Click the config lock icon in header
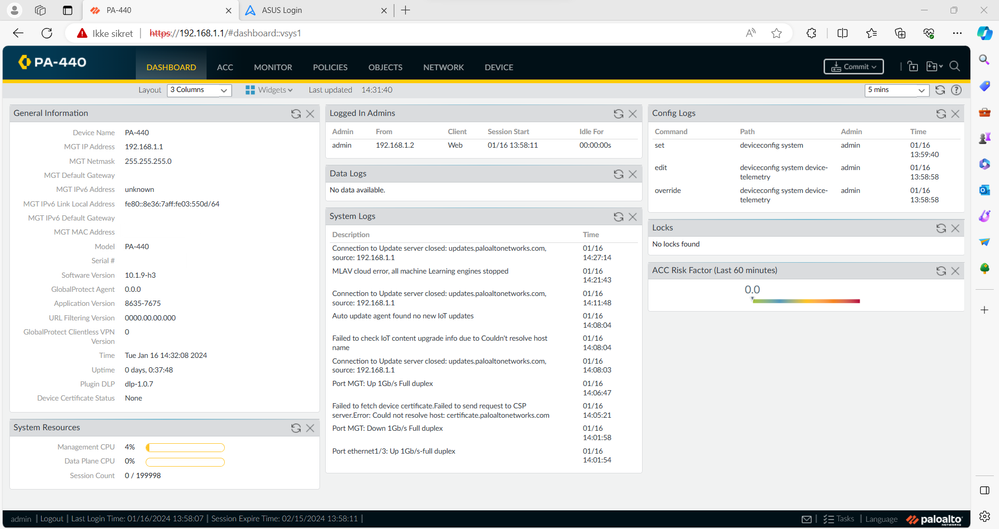Viewport: 999px width, 529px height. pyautogui.click(x=912, y=67)
